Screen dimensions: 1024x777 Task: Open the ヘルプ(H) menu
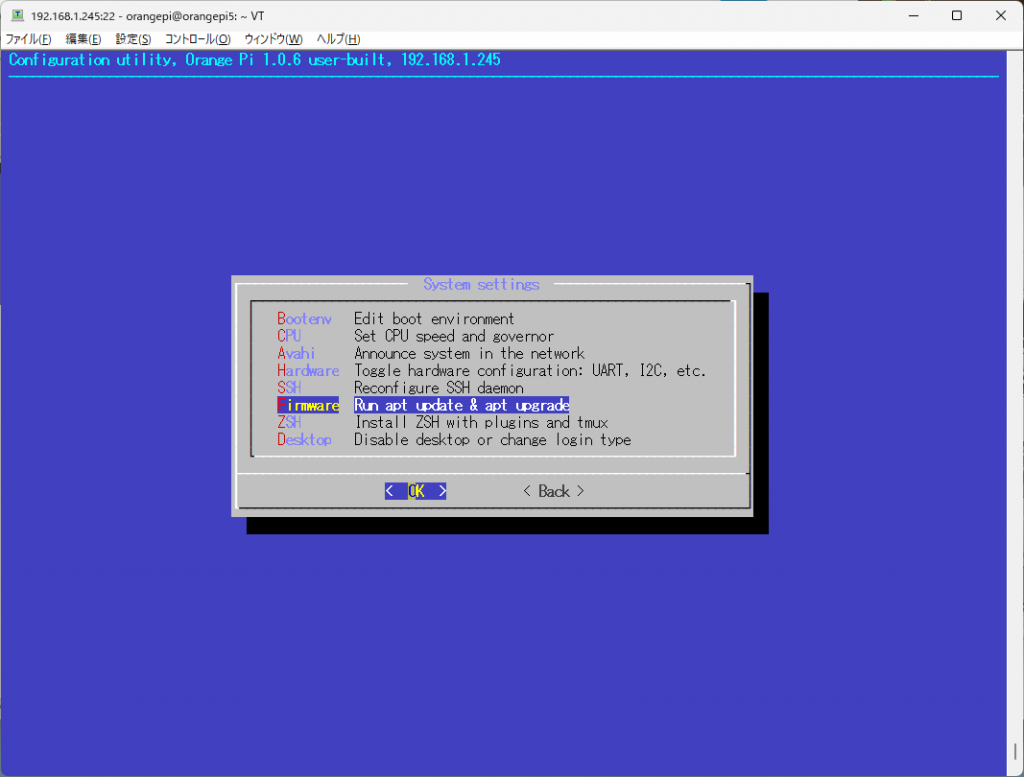[x=338, y=39]
